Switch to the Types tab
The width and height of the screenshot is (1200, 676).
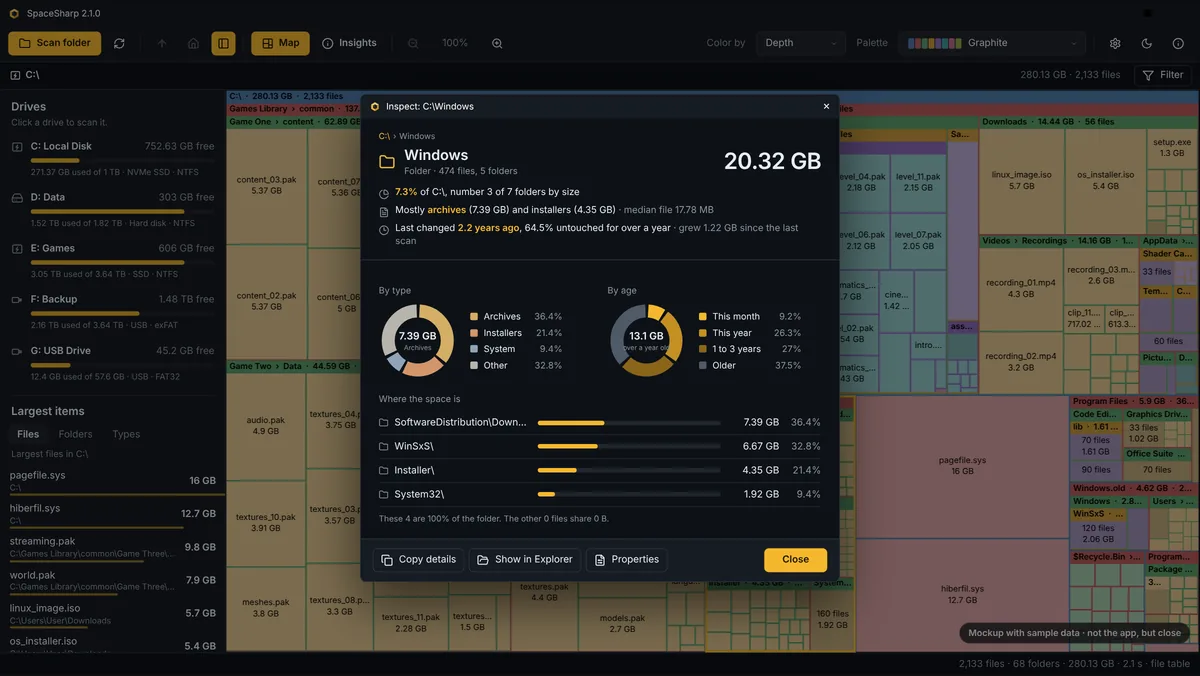126,434
